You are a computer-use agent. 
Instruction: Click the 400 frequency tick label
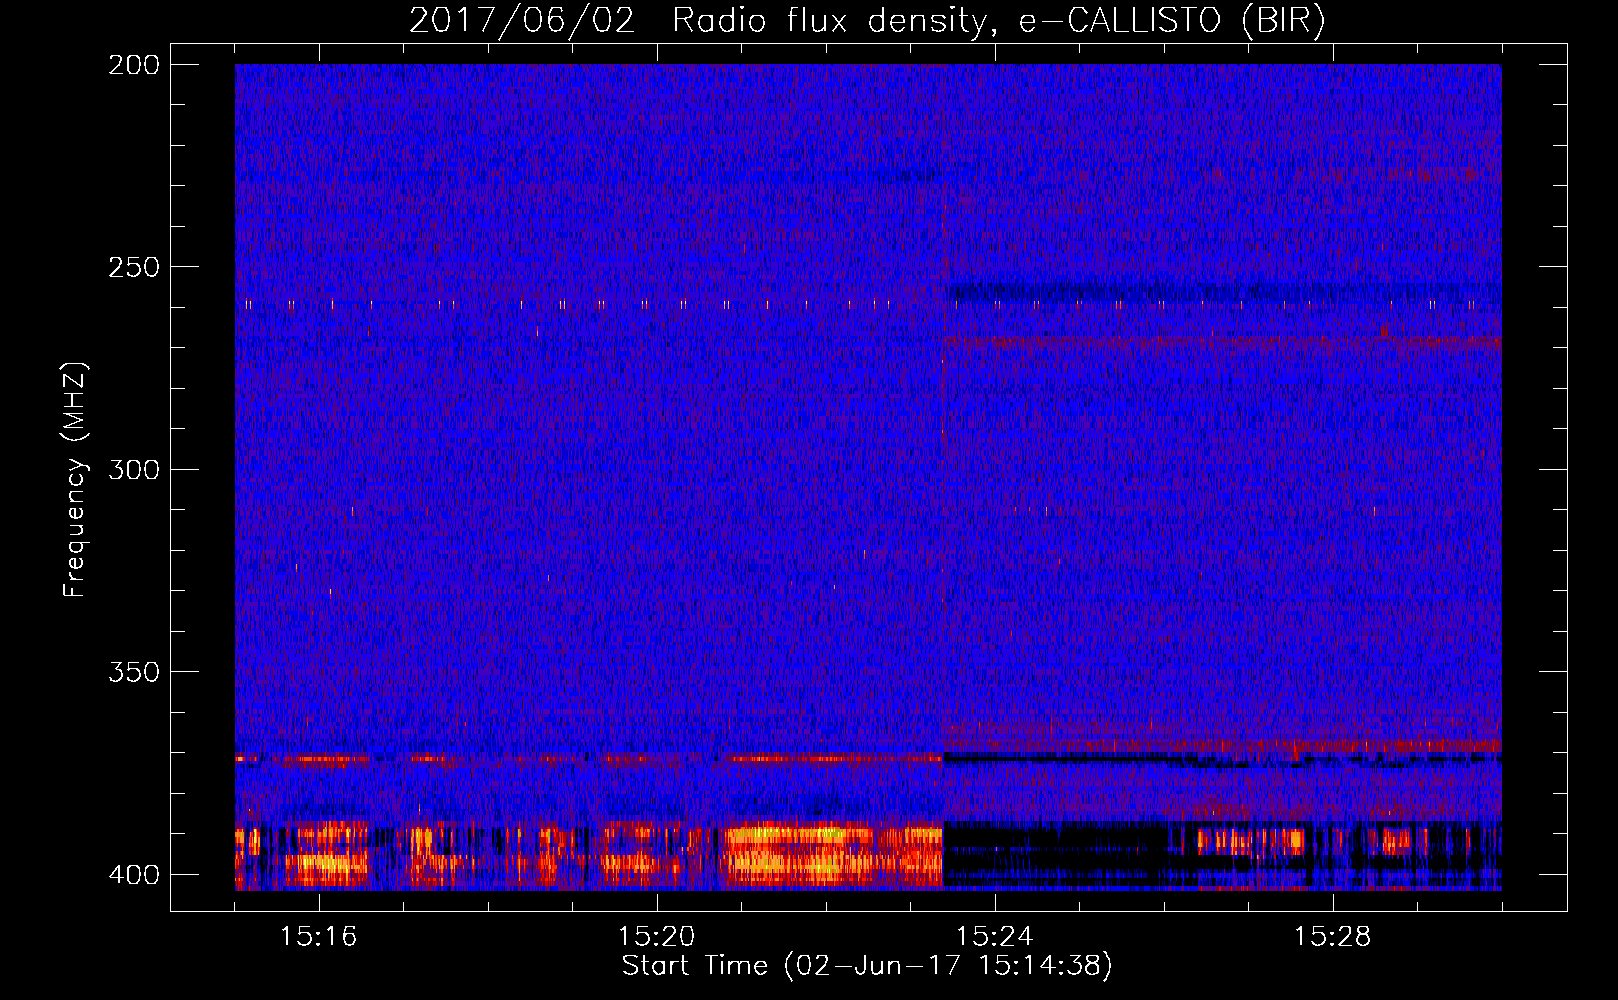click(133, 875)
